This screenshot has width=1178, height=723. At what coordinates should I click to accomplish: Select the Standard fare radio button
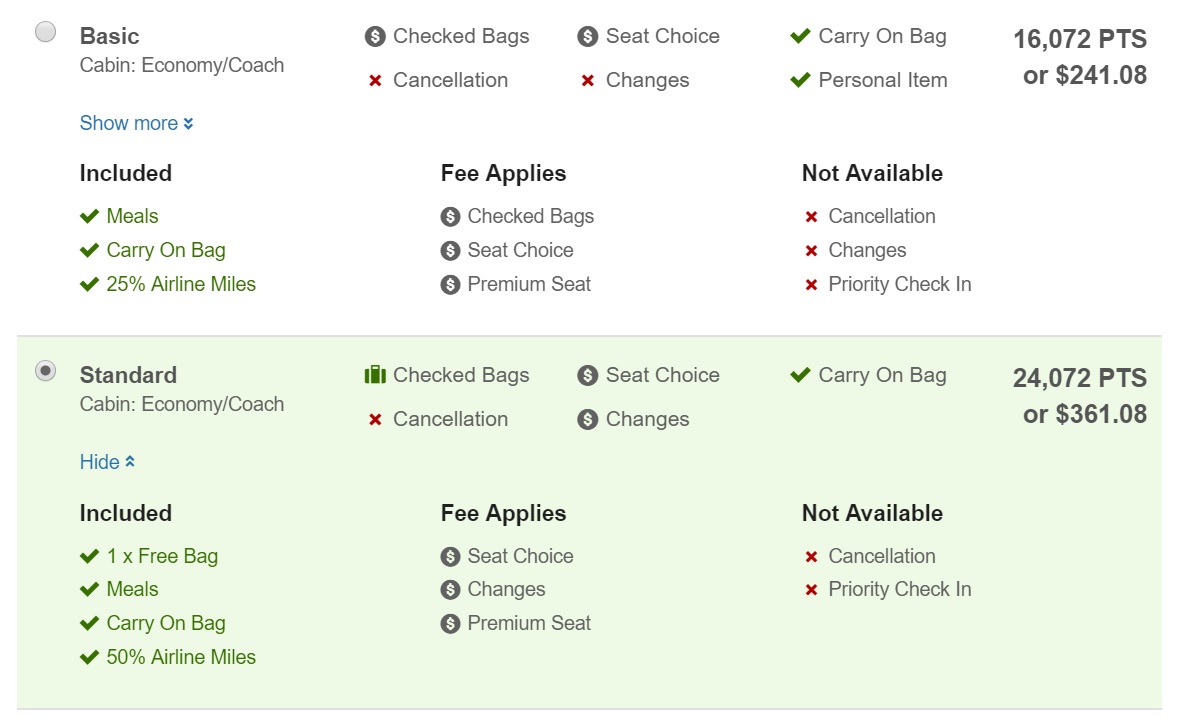coord(46,371)
